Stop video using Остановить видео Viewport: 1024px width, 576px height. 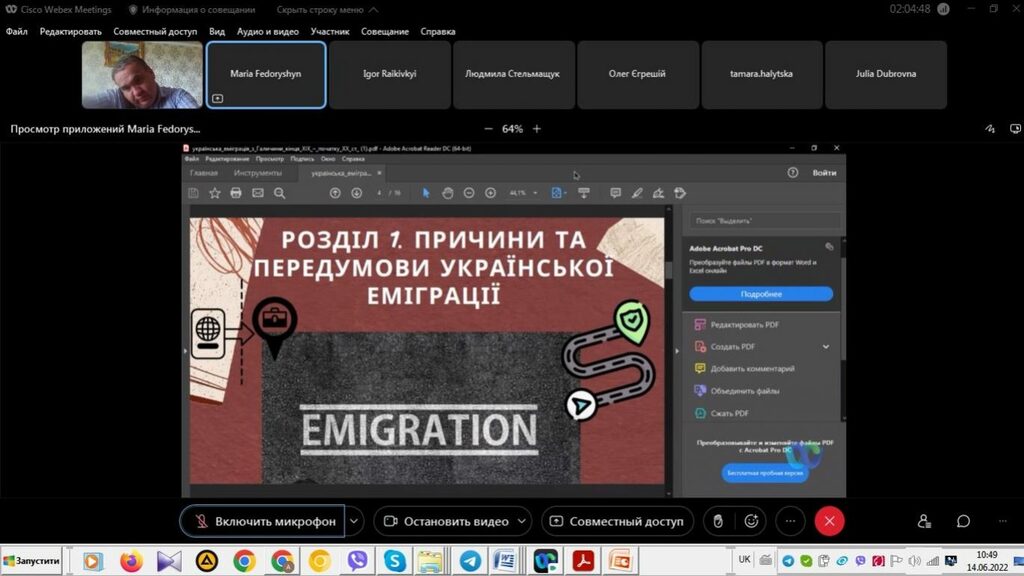pos(446,521)
